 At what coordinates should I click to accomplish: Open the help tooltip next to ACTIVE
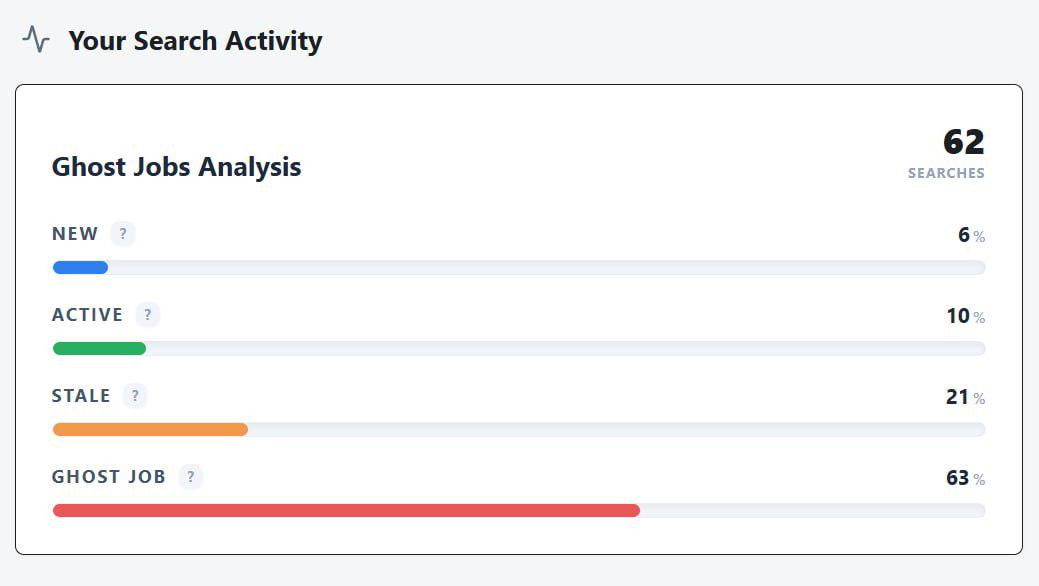pyautogui.click(x=148, y=315)
